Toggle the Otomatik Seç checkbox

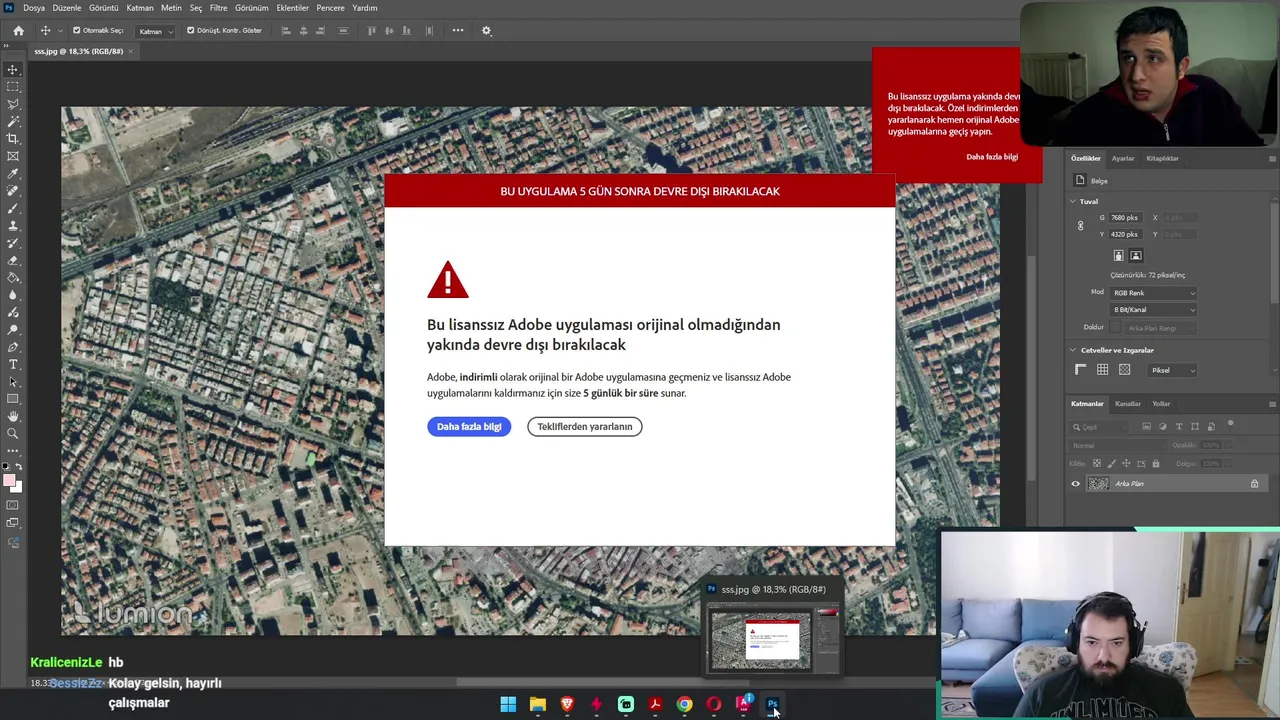click(77, 30)
